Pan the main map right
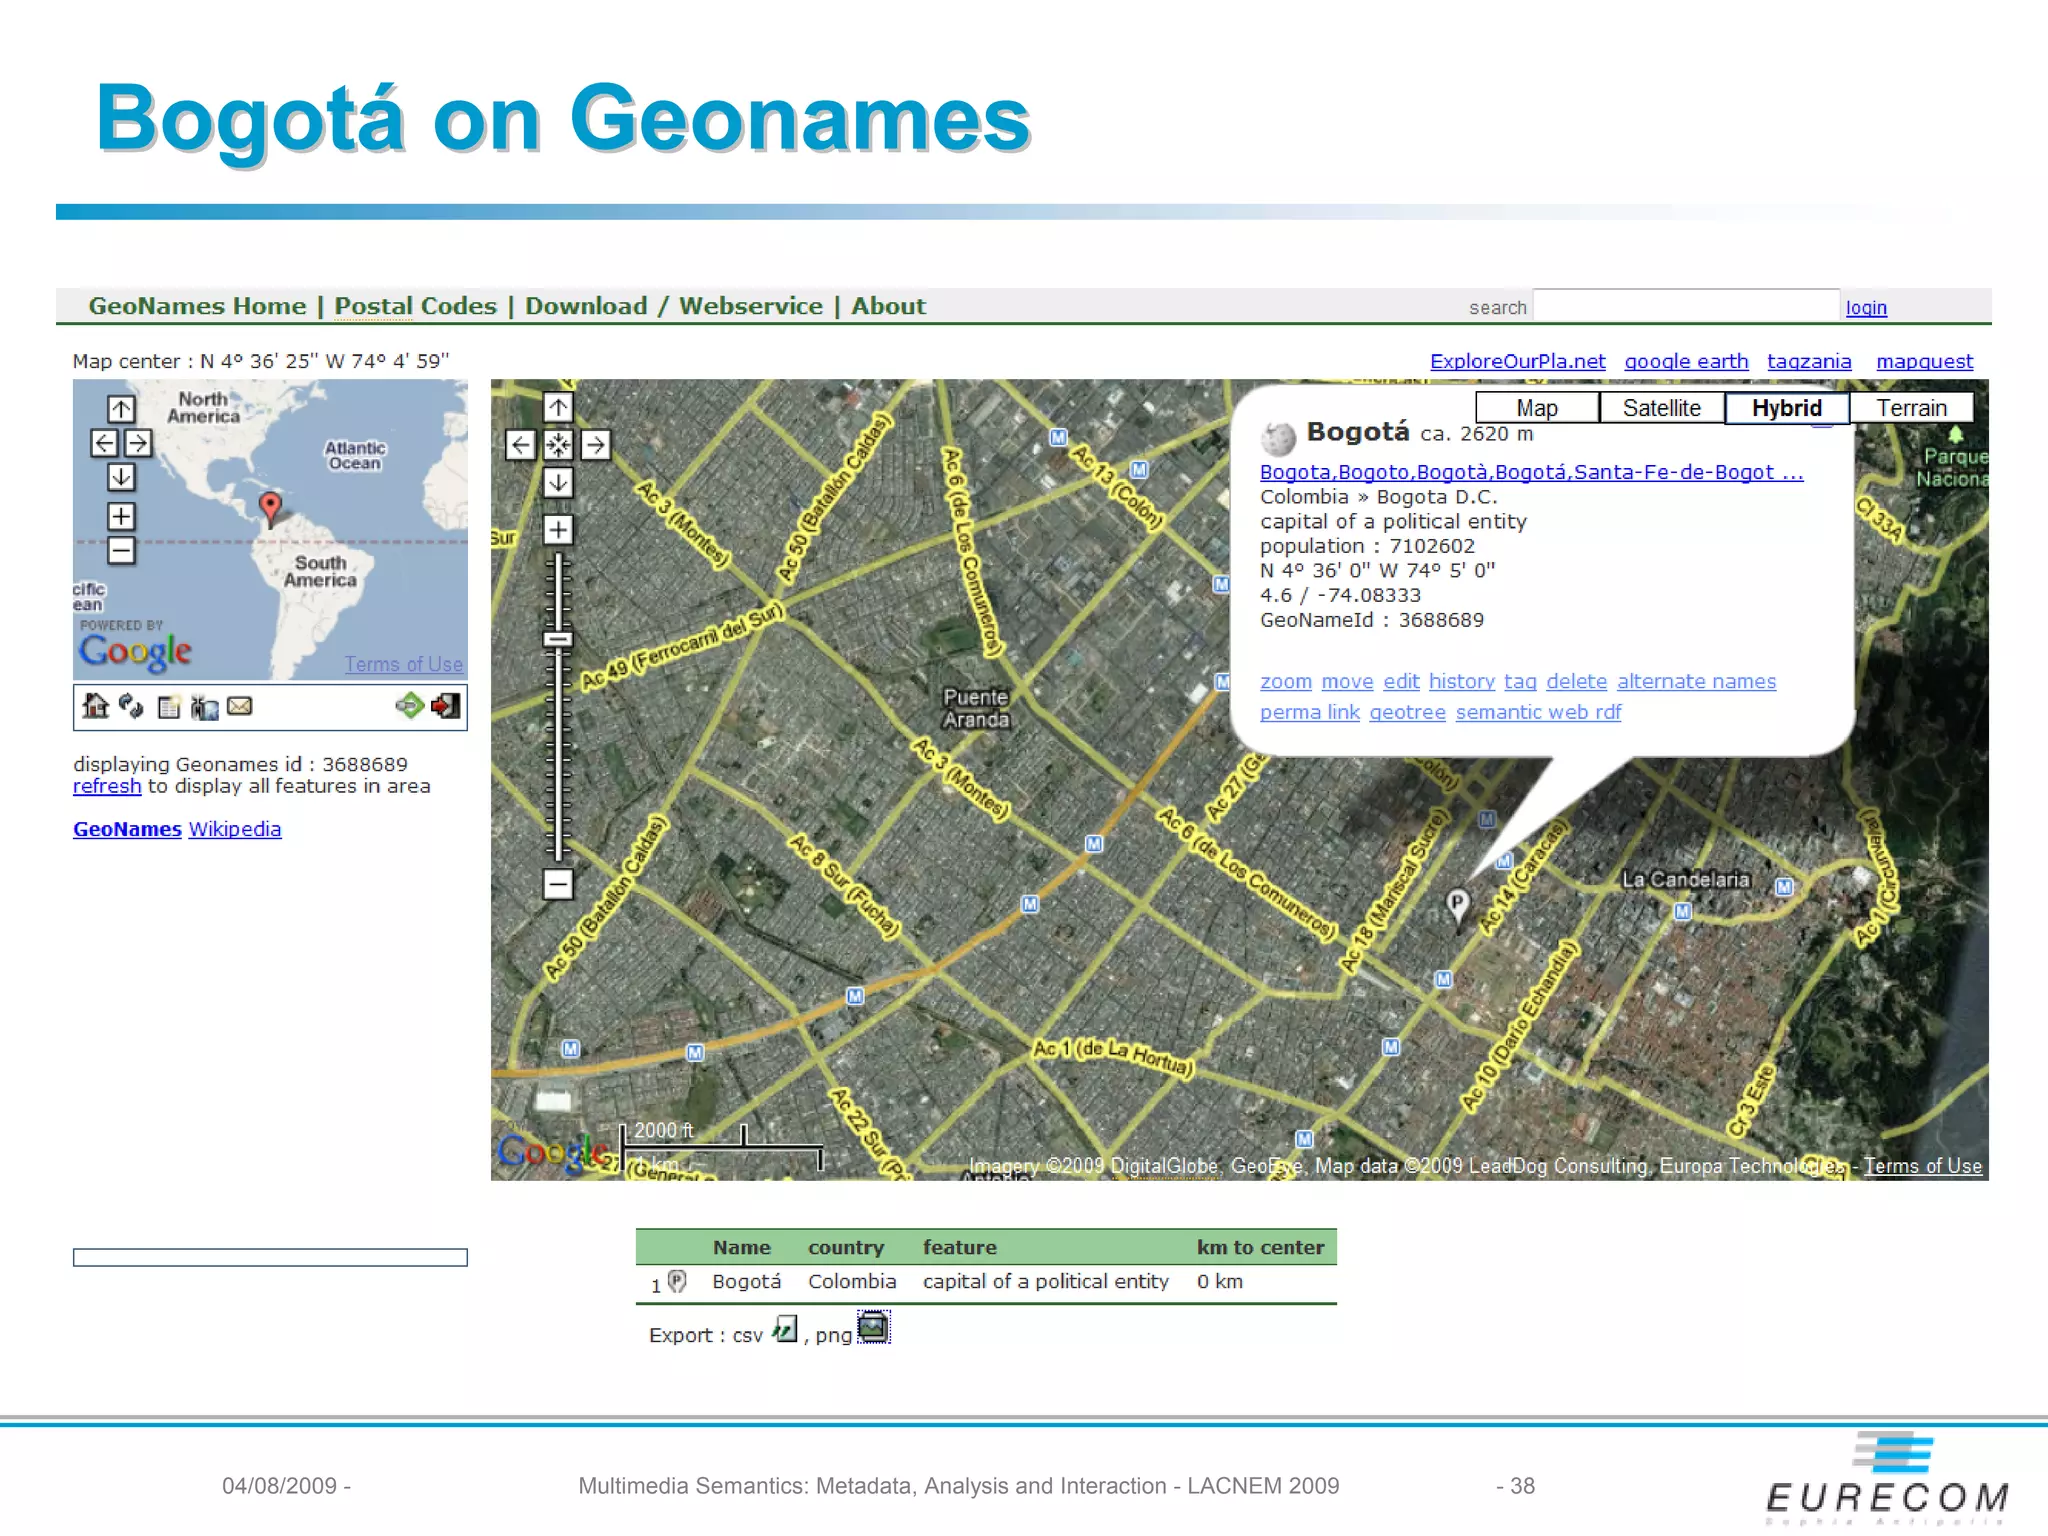This screenshot has width=2048, height=1536. pyautogui.click(x=596, y=445)
